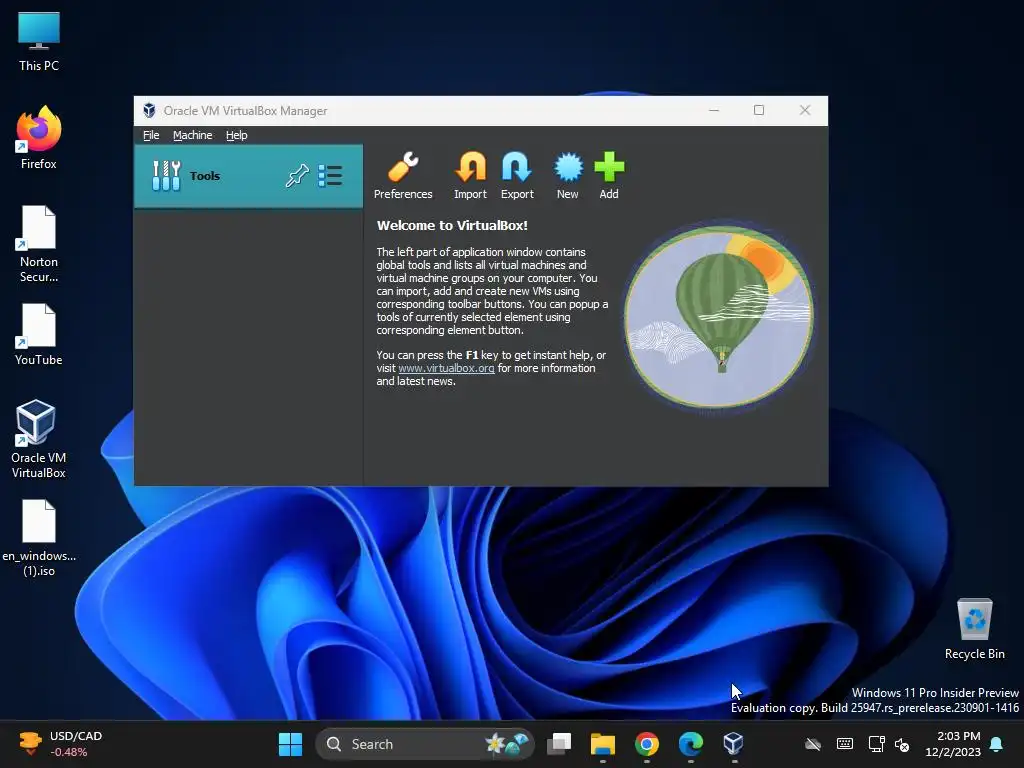Select the Tools item in the sidebar

click(x=248, y=176)
